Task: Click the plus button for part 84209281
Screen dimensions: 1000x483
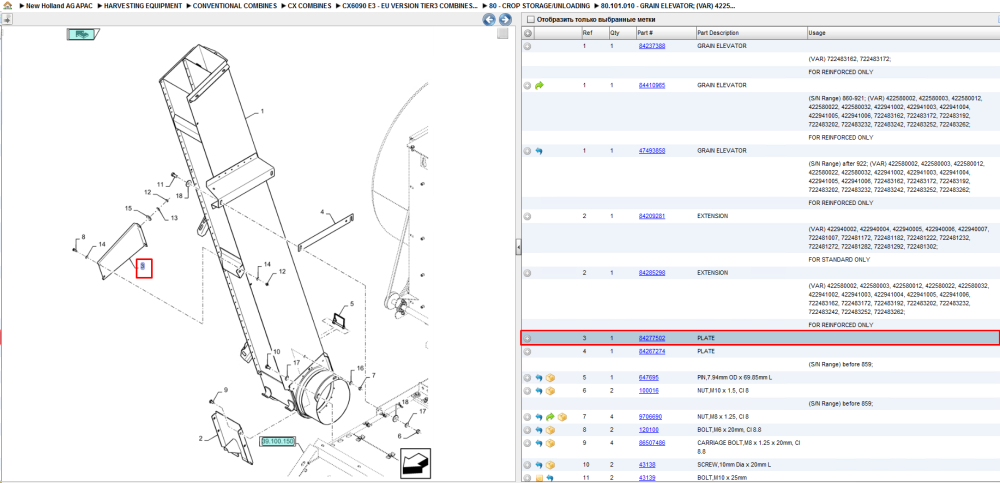Action: click(527, 216)
